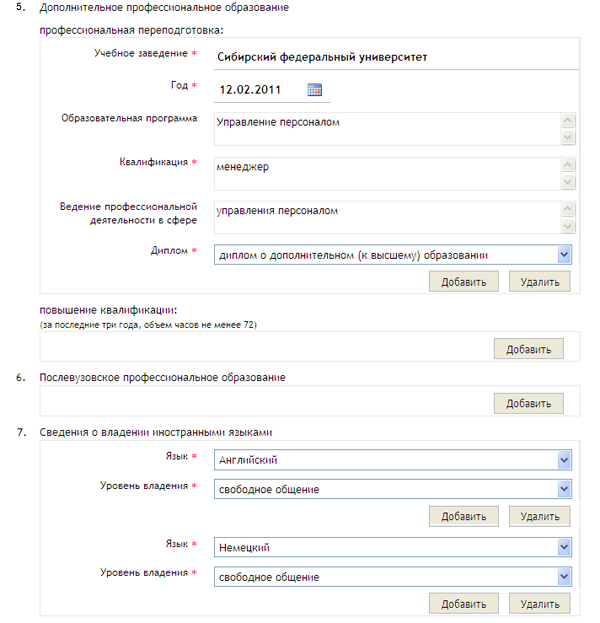Viewport: 600px width, 623px height.
Task: Click the Год date input field
Action: point(258,90)
